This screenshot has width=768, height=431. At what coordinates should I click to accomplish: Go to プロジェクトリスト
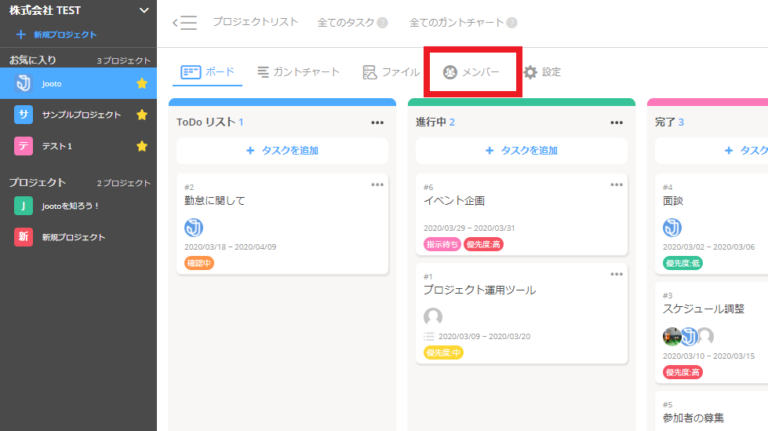pos(255,22)
